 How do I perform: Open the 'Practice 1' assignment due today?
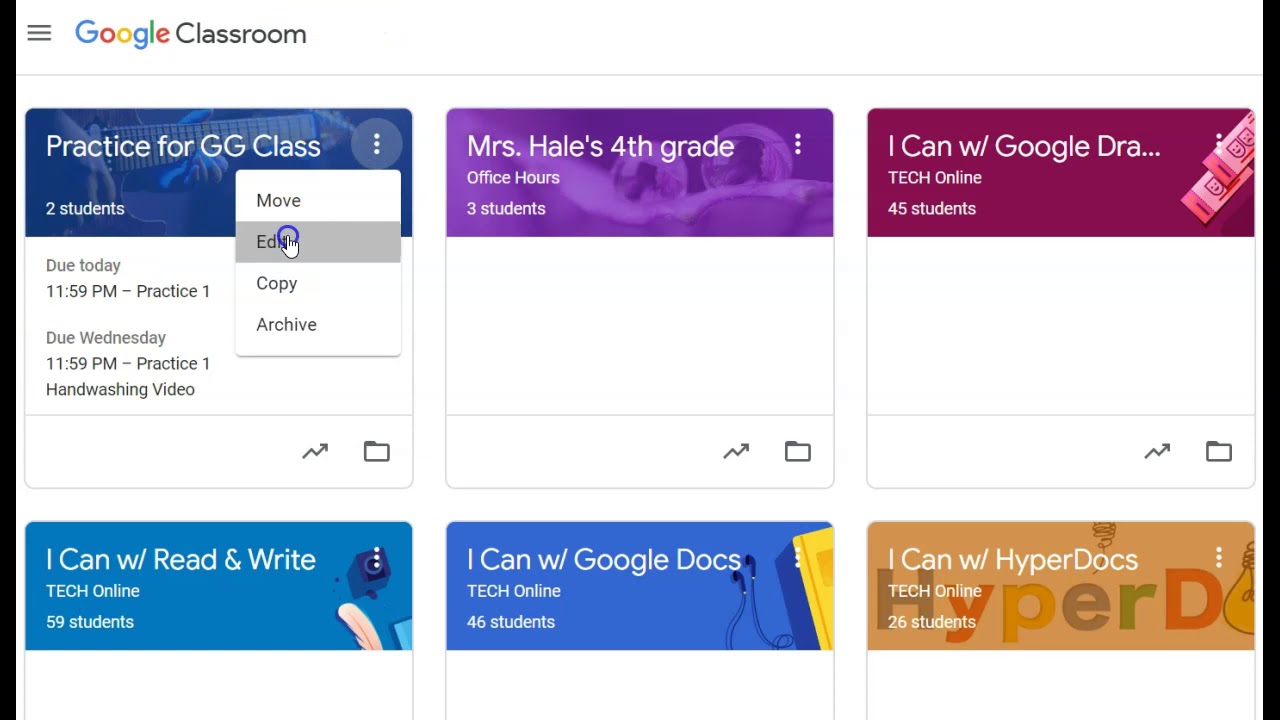click(128, 291)
